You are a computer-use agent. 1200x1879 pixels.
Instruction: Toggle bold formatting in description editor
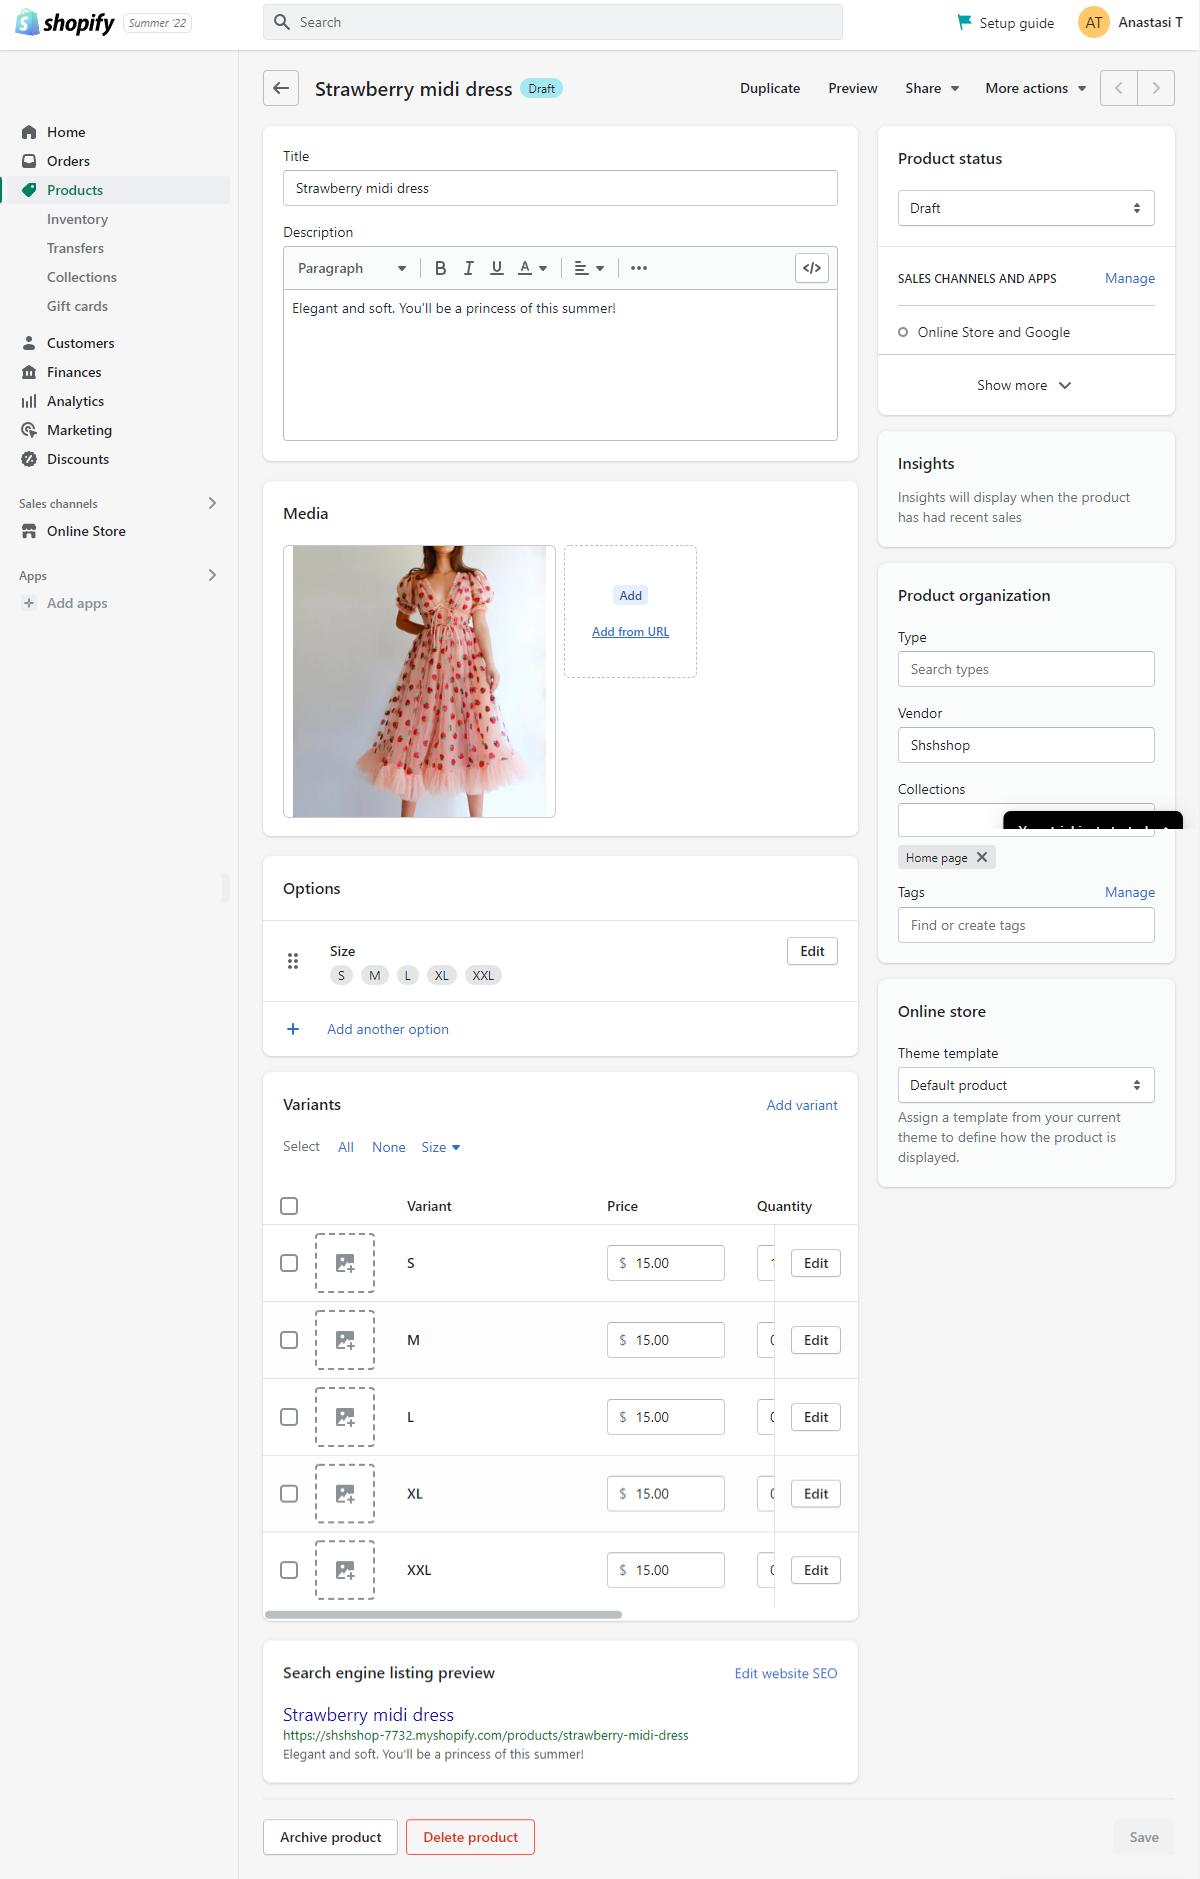click(440, 268)
